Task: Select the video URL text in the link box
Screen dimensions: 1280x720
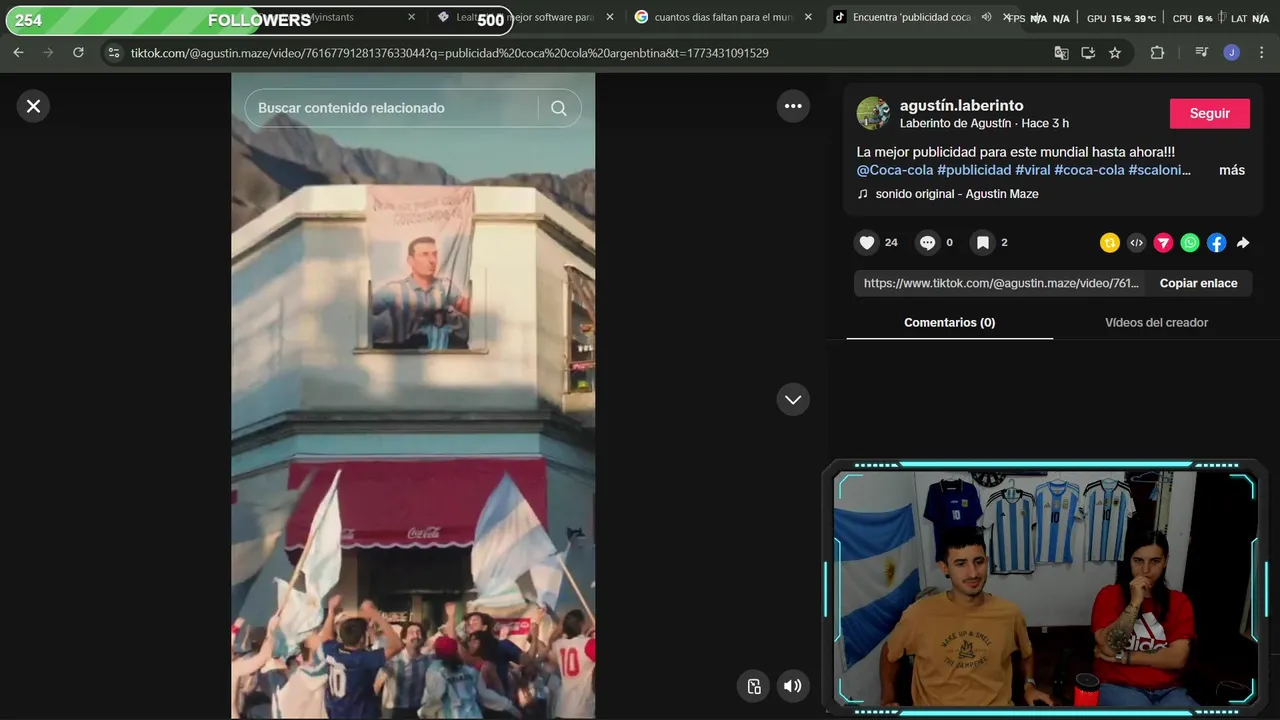Action: click(x=1001, y=283)
